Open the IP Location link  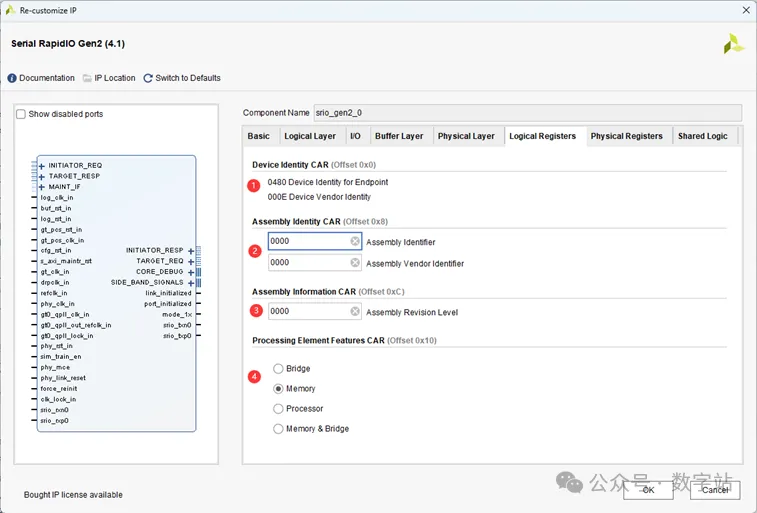[115, 78]
